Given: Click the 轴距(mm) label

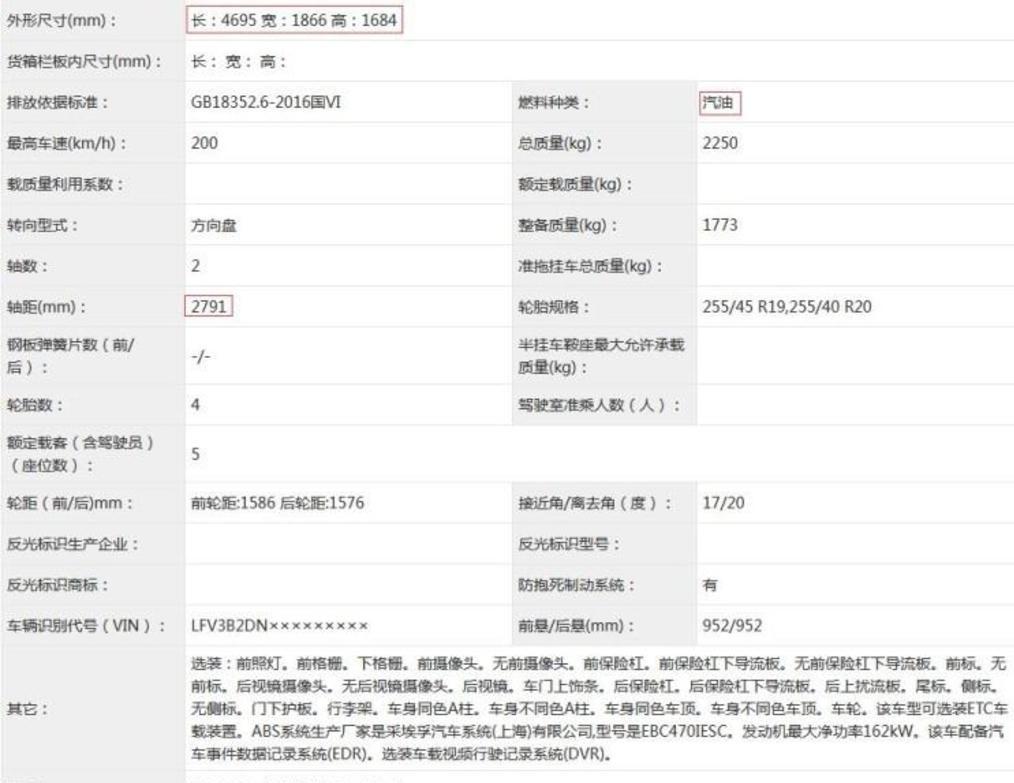Looking at the screenshot, I should tap(46, 306).
